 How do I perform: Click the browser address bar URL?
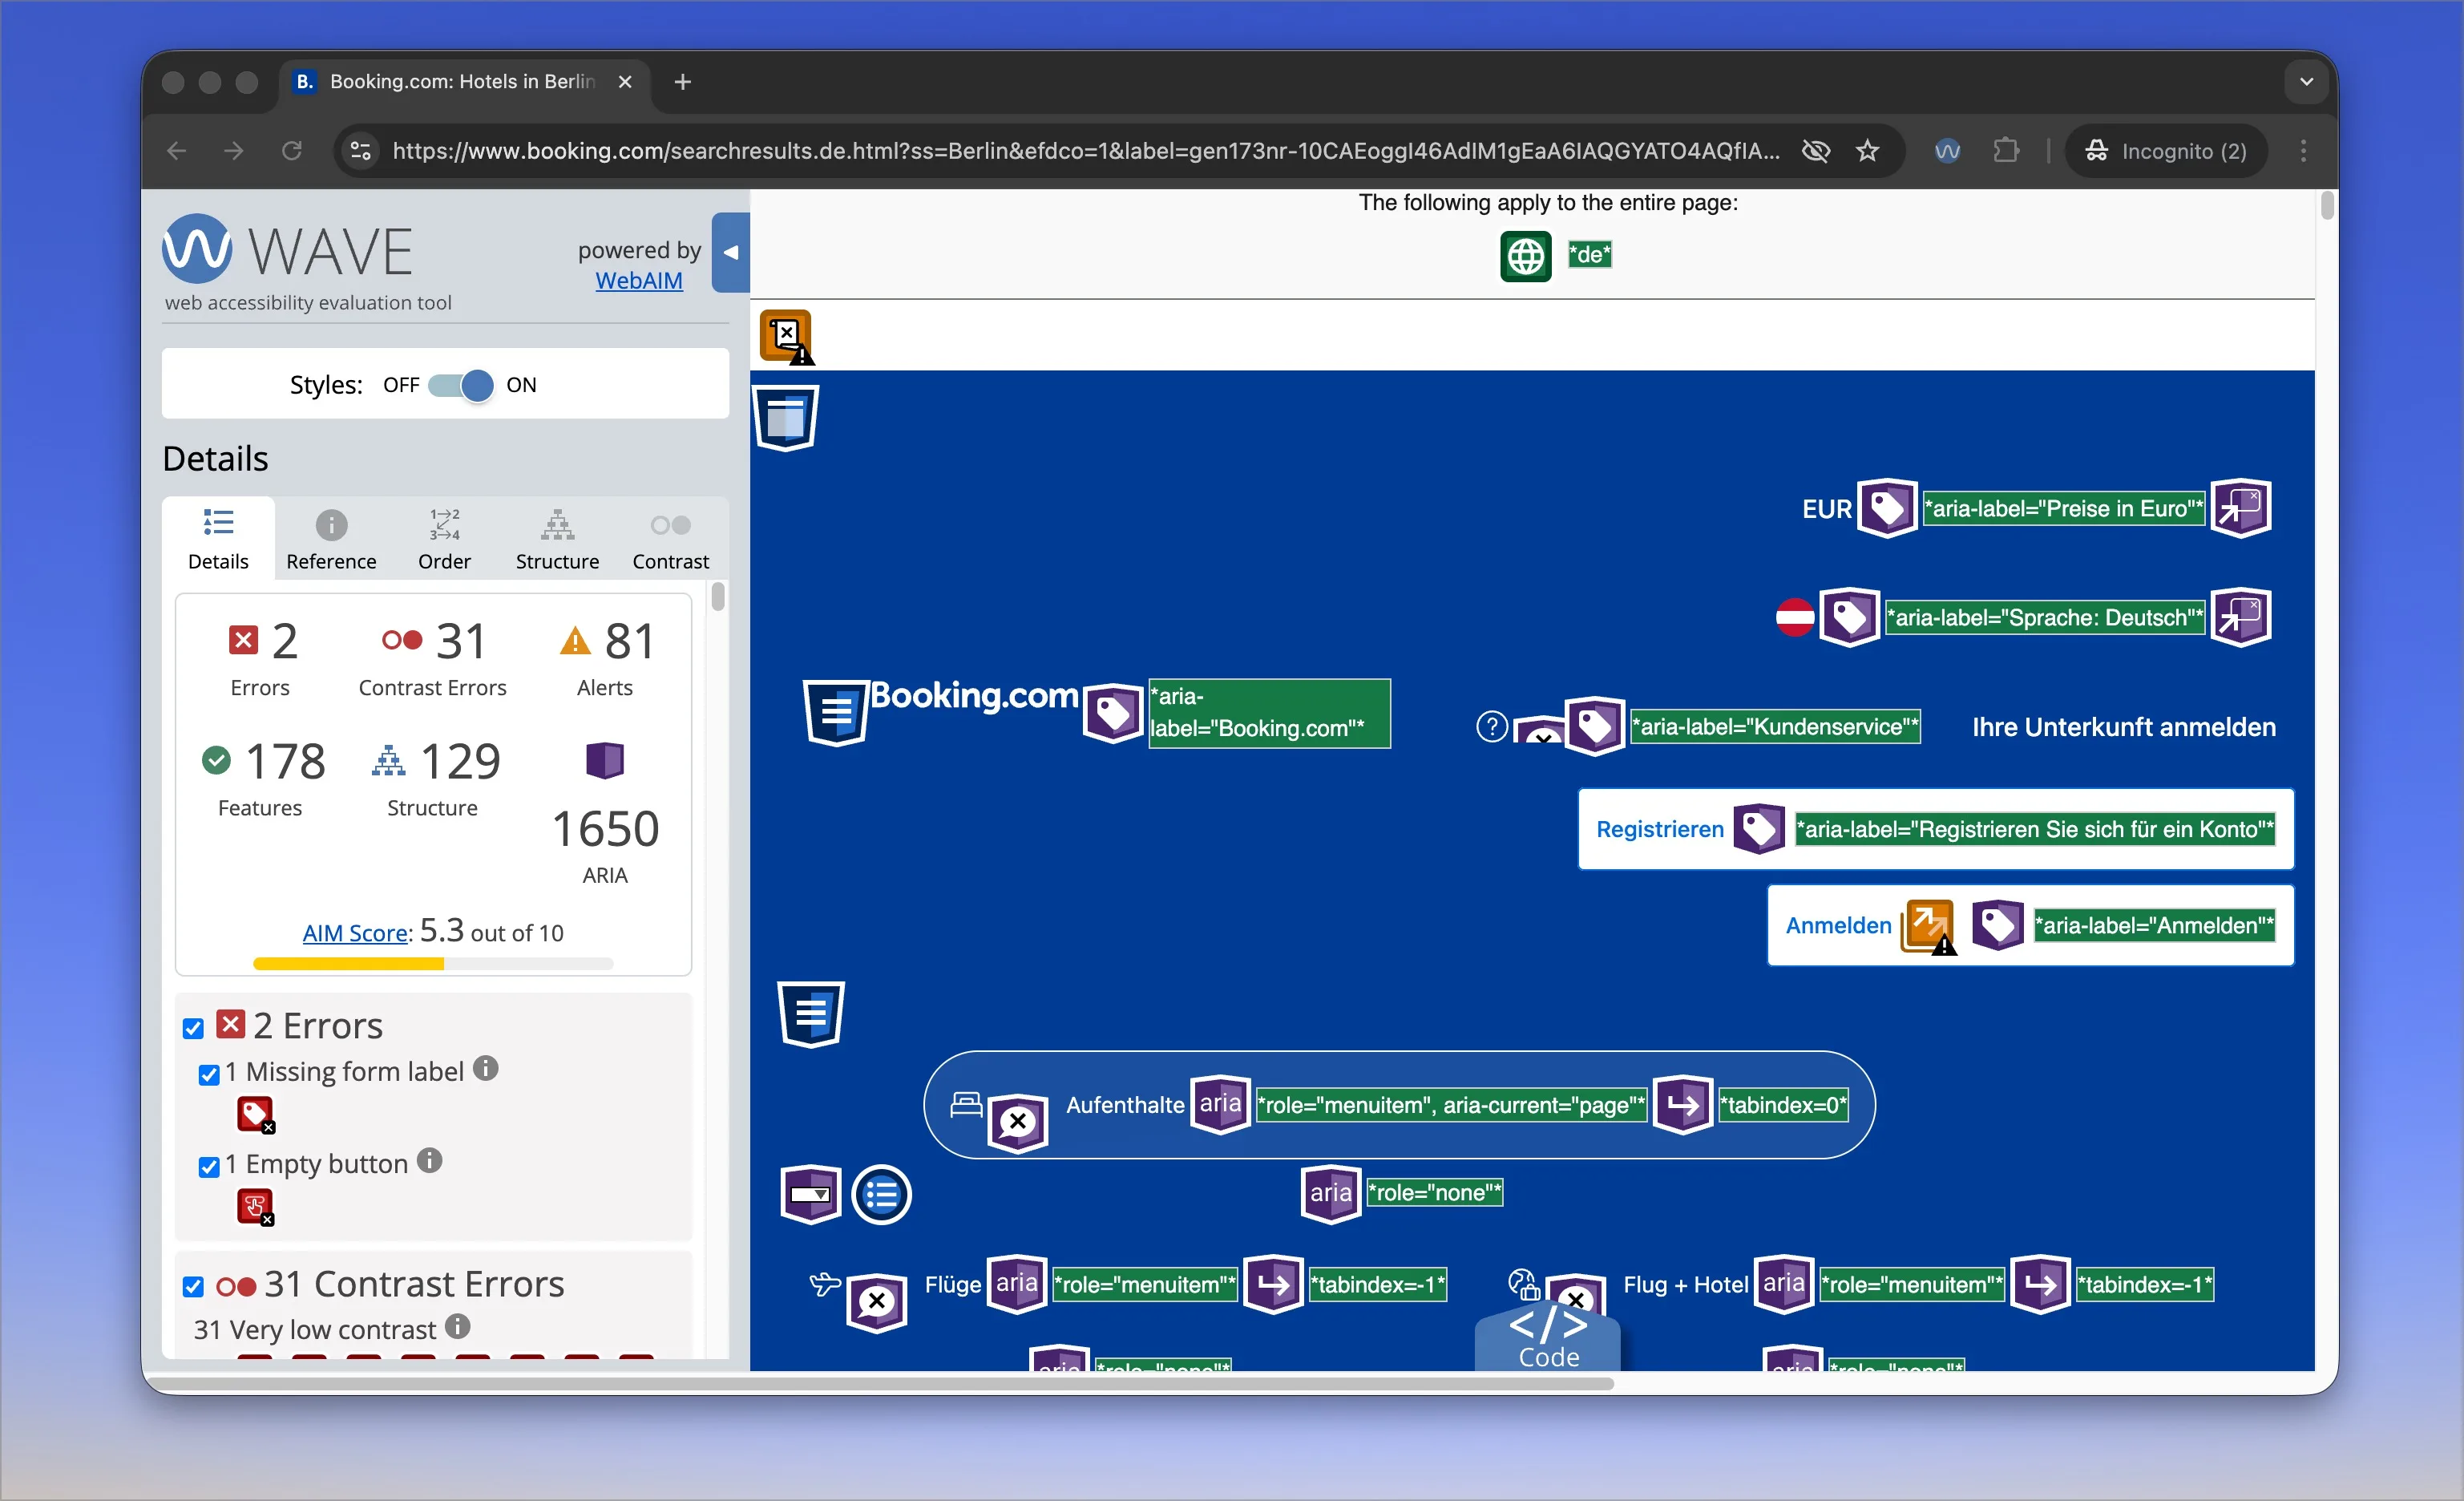(x=1085, y=151)
